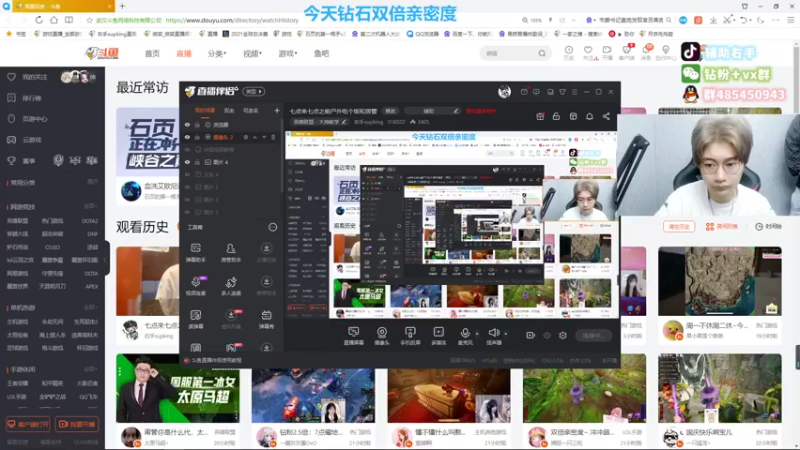Click the 修改 button next to stream title

[x=390, y=111]
